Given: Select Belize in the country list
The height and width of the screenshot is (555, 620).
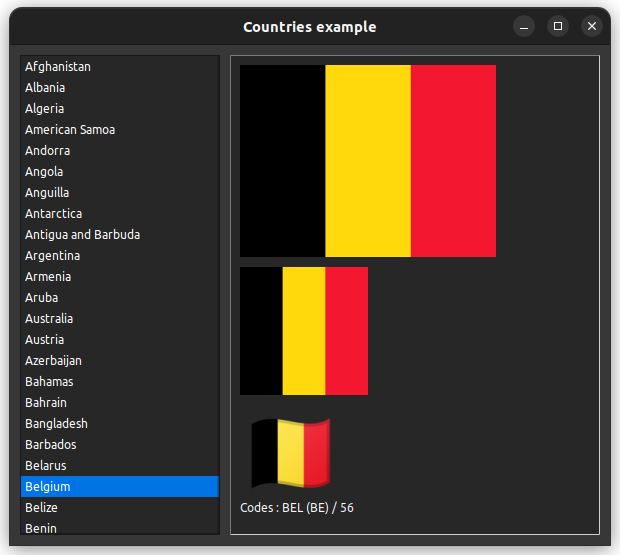Looking at the screenshot, I should coord(42,508).
